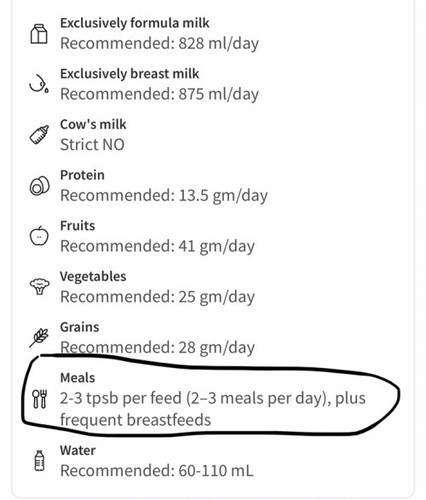Click the Recommended 875 ml/day breast milk value
The width and height of the screenshot is (426, 500).
point(159,94)
